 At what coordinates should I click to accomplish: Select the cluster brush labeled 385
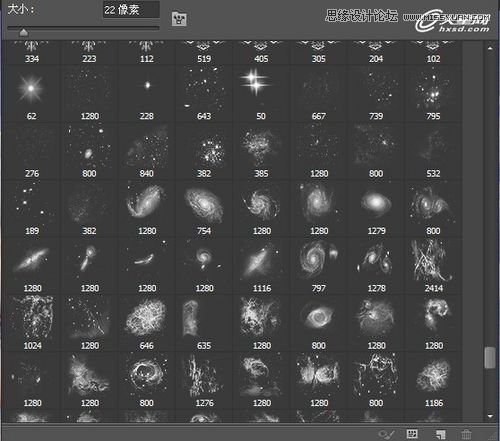[261, 151]
